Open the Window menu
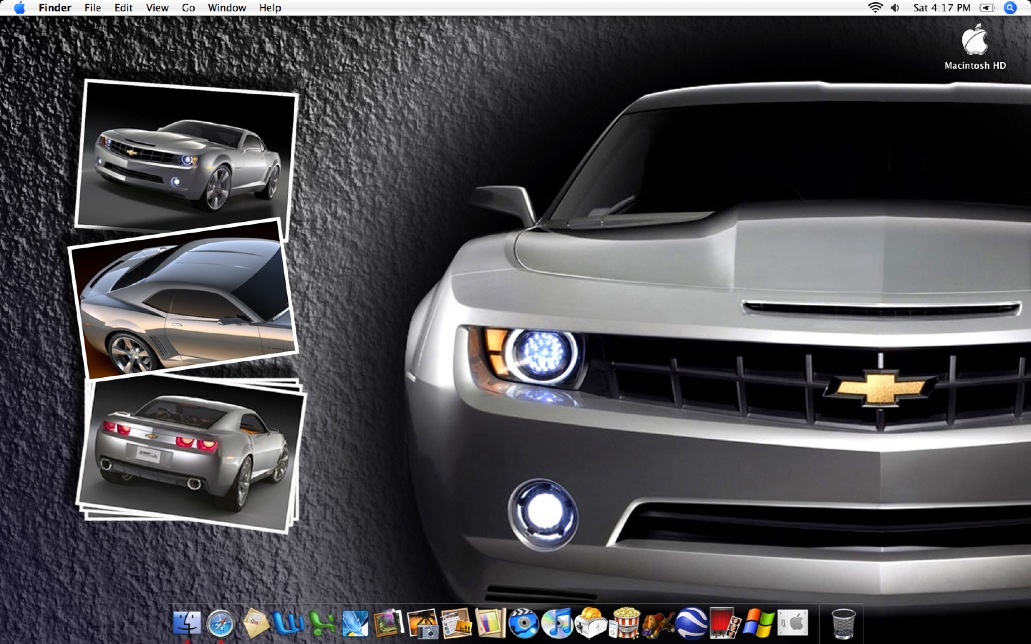Viewport: 1031px width, 644px height. 227,8
